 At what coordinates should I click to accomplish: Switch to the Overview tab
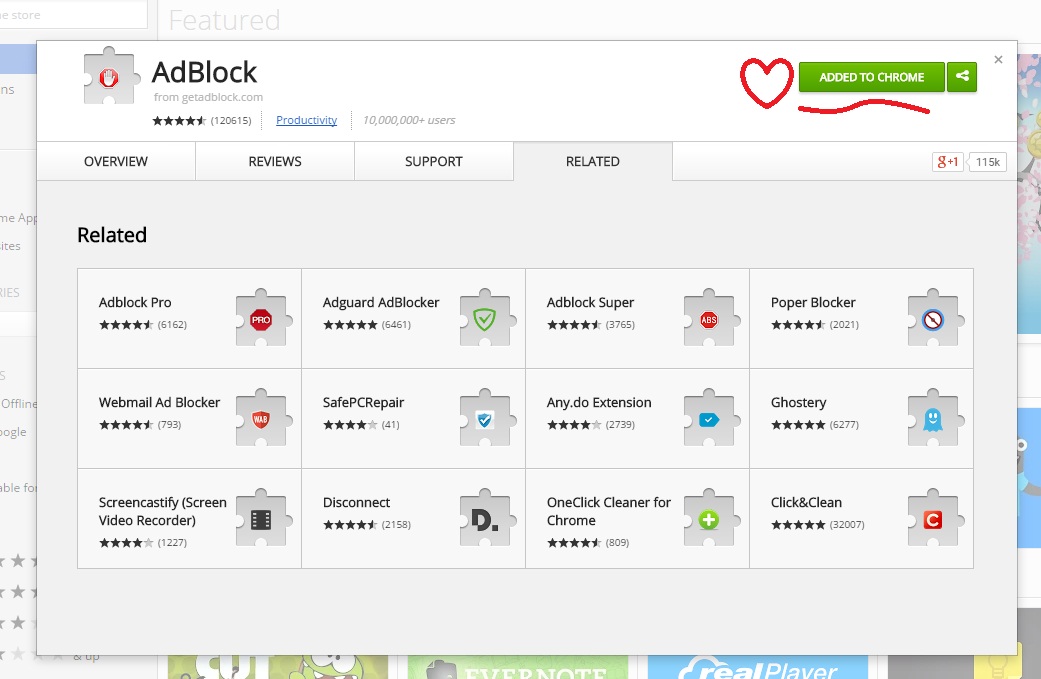[x=116, y=161]
